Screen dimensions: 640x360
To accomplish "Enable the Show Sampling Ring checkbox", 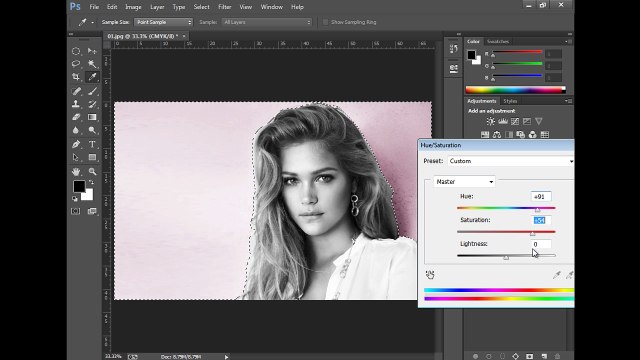I will pyautogui.click(x=325, y=22).
